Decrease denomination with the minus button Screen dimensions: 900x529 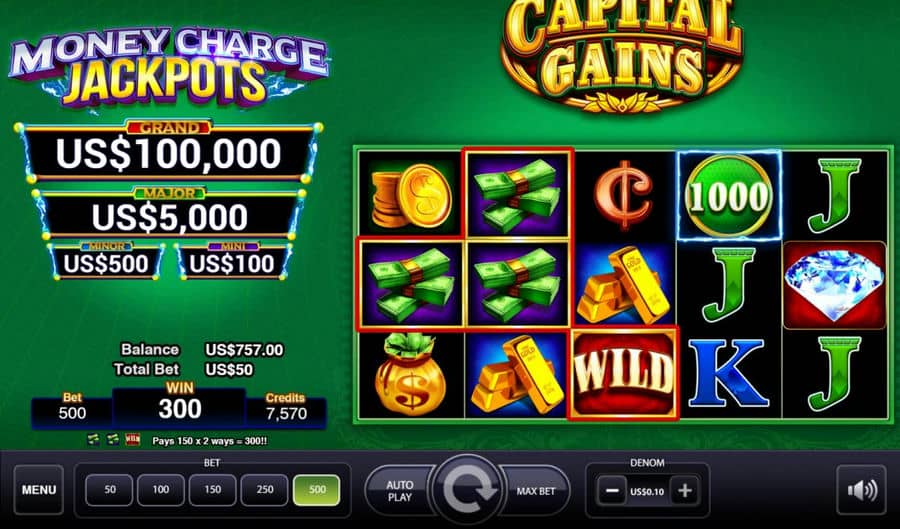tap(611, 491)
